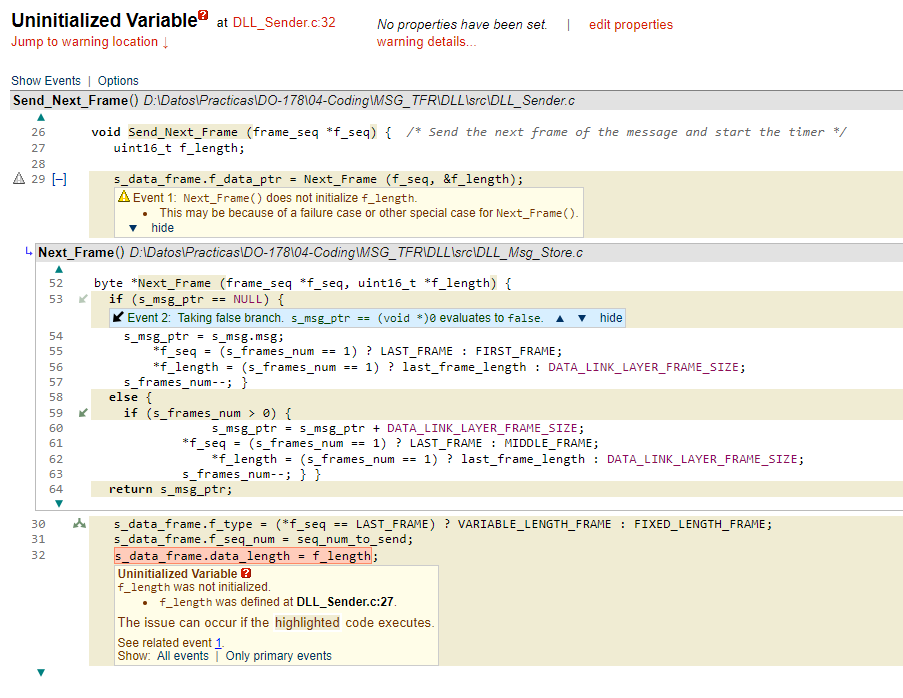This screenshot has width=903, height=698.
Task: Show Only primary events
Action: (278, 656)
